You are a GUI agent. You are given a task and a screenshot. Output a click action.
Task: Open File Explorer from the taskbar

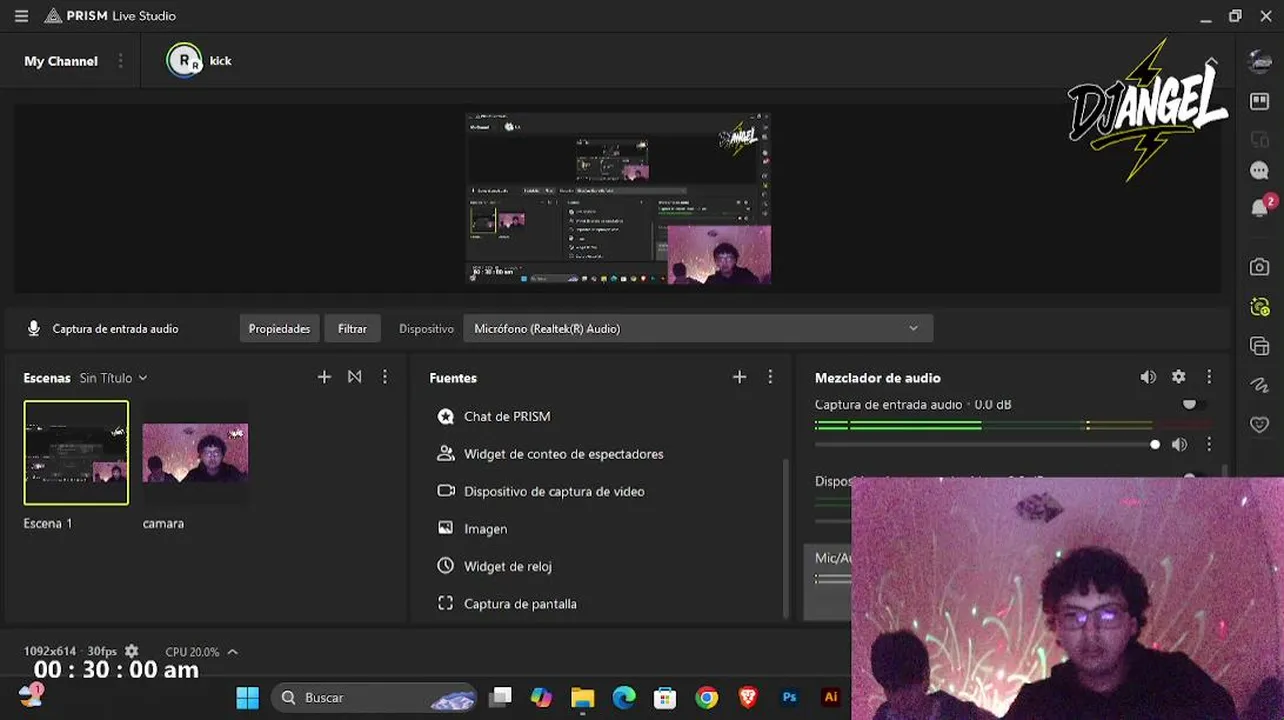click(x=582, y=697)
